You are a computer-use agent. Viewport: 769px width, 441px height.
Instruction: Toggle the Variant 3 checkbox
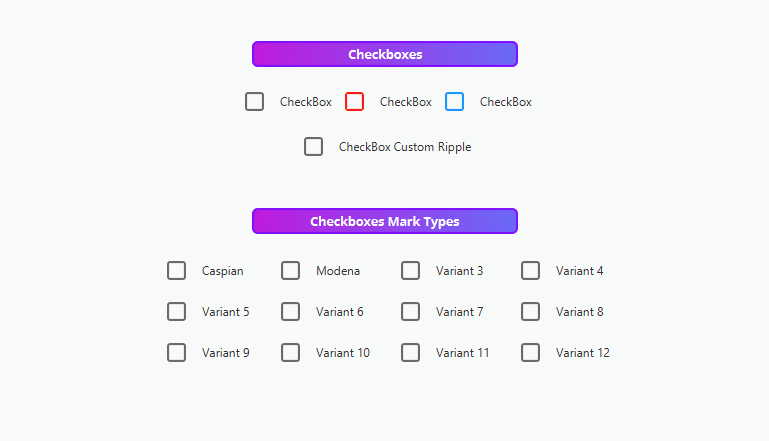[410, 271]
